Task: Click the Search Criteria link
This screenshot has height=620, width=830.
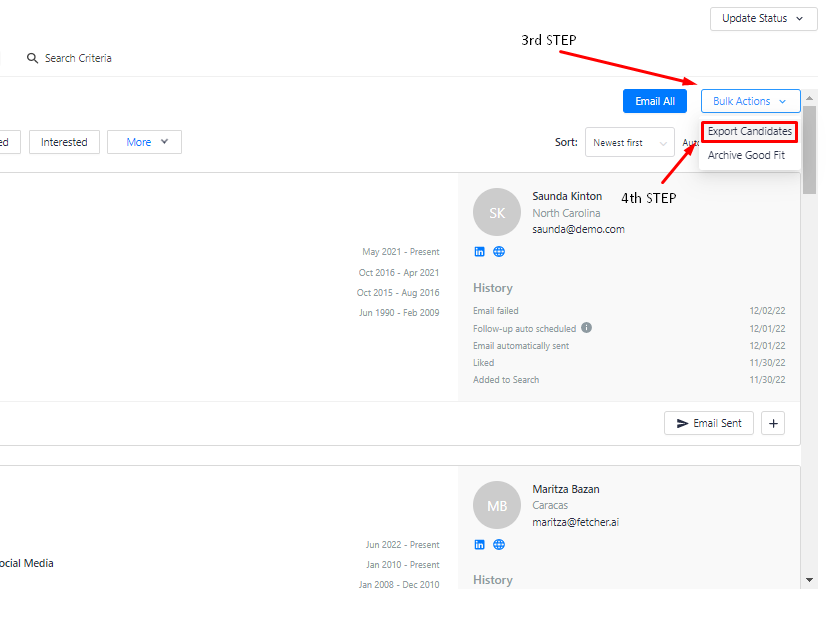Action: 78,58
